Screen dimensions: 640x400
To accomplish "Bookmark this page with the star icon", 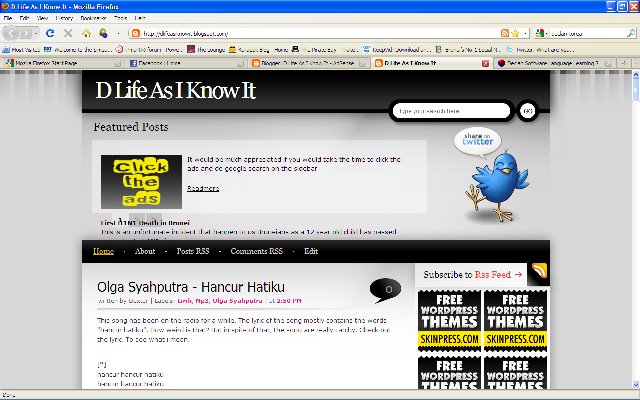I will pos(515,33).
